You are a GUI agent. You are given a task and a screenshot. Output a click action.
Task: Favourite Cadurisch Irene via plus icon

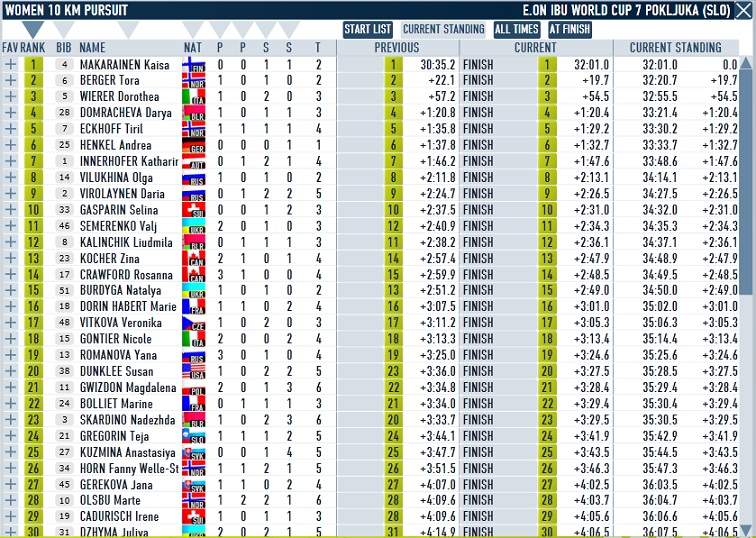[10, 516]
